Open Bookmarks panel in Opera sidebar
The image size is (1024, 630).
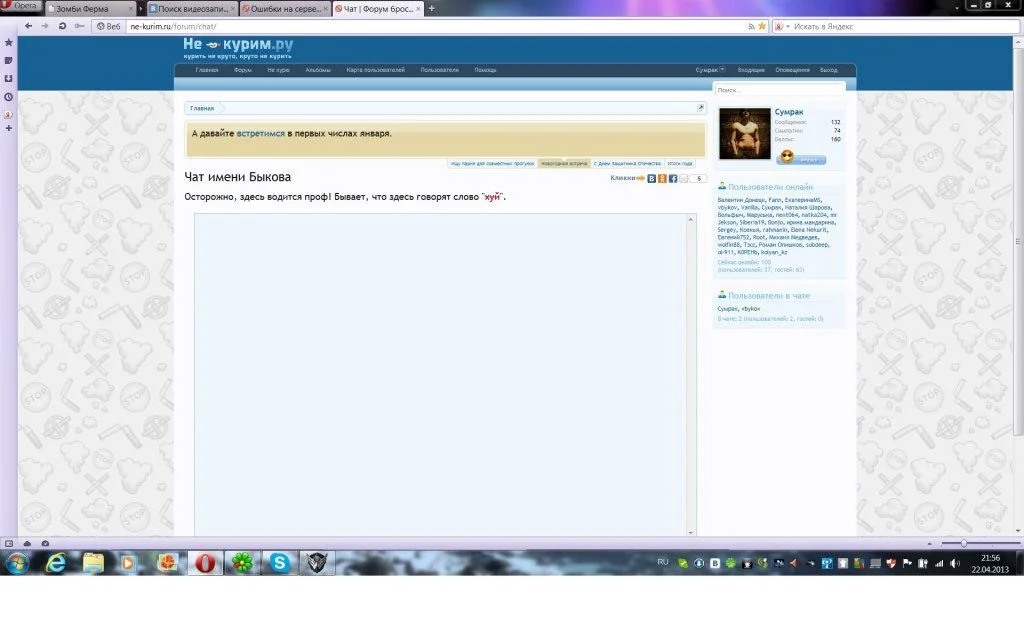pos(8,42)
